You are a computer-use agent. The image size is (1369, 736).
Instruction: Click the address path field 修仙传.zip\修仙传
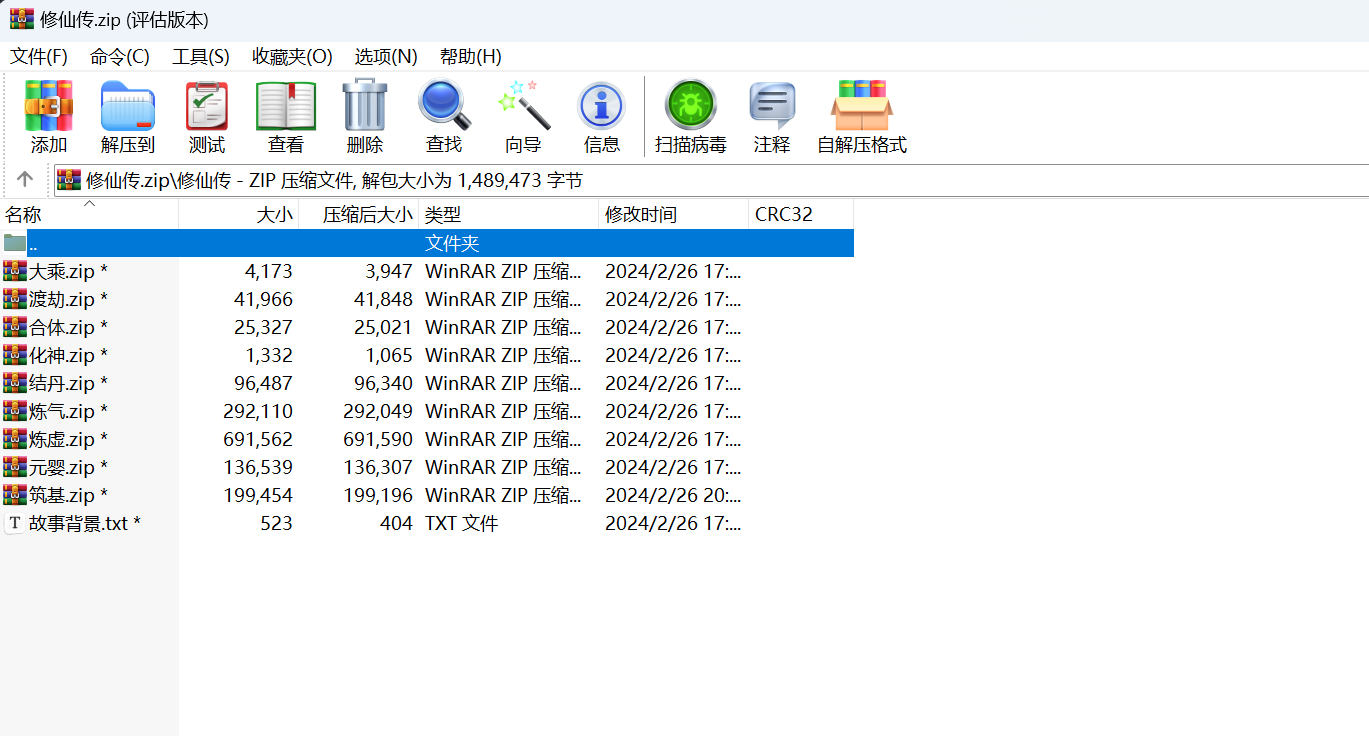pos(711,180)
